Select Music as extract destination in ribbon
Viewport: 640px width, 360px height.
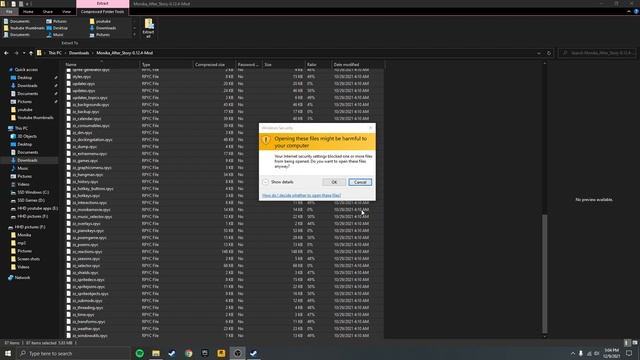[58, 35]
